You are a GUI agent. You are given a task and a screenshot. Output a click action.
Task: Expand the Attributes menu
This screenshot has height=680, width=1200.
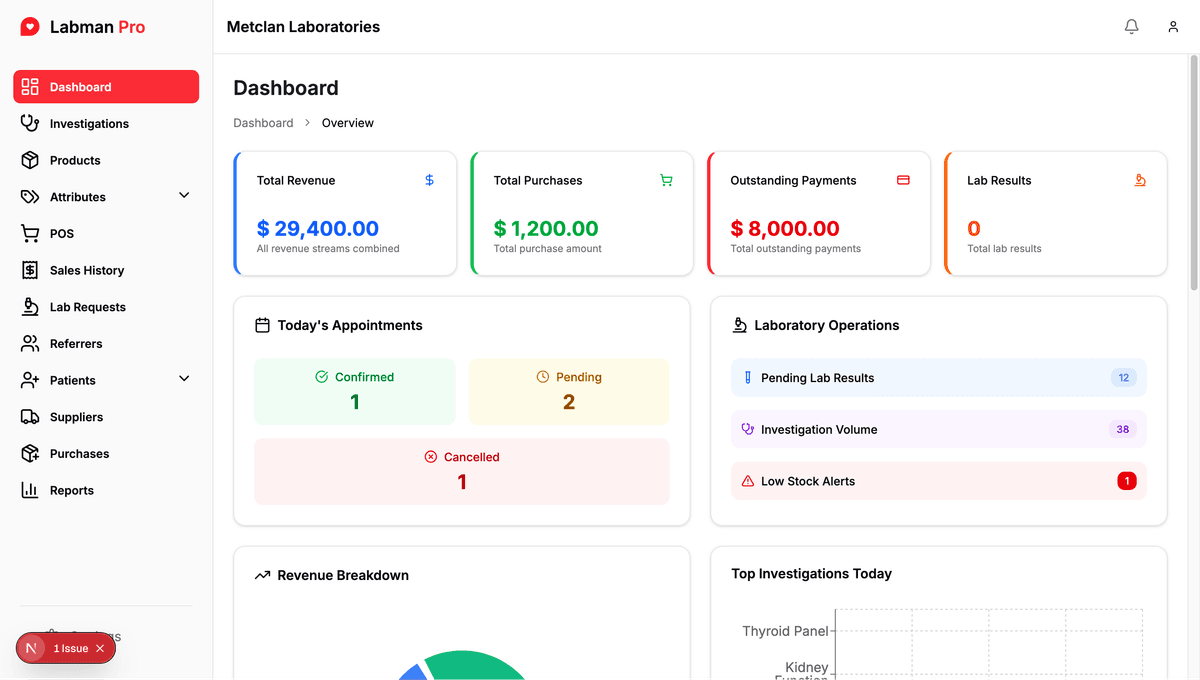[183, 196]
